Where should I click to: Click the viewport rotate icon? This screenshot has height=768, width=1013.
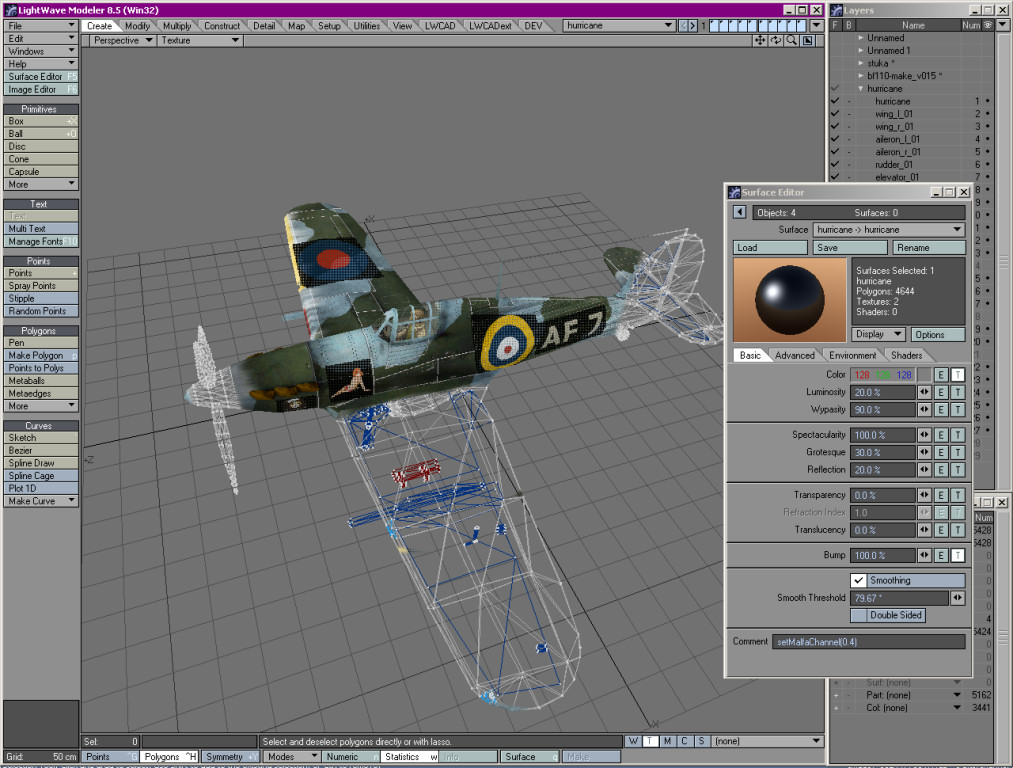776,41
